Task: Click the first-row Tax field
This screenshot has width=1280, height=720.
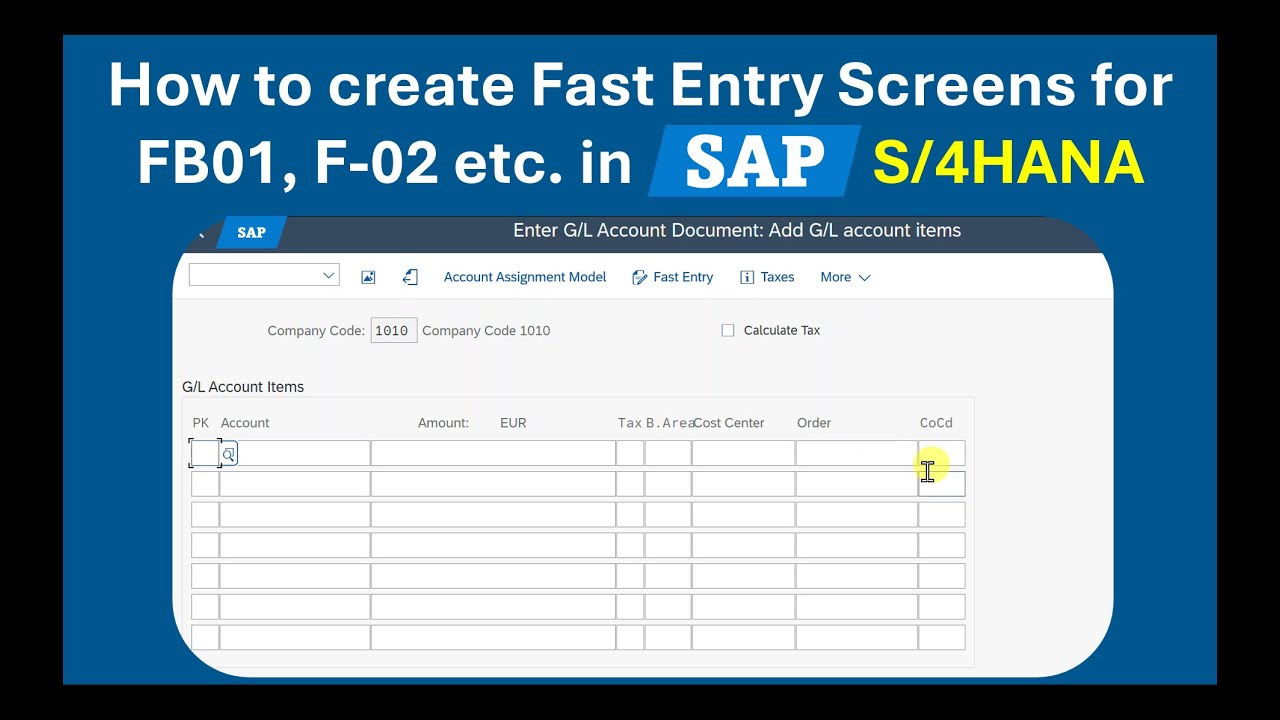Action: (x=630, y=453)
